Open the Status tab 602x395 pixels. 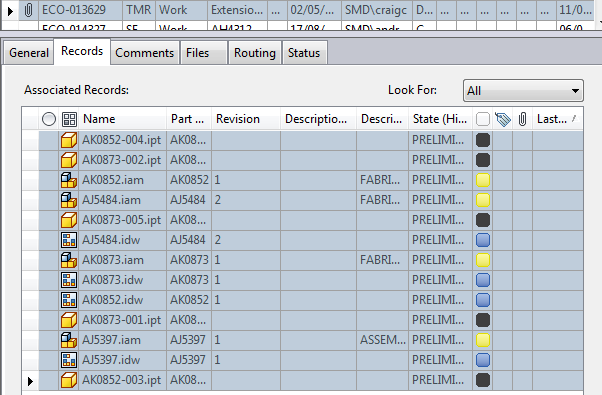(x=304, y=53)
